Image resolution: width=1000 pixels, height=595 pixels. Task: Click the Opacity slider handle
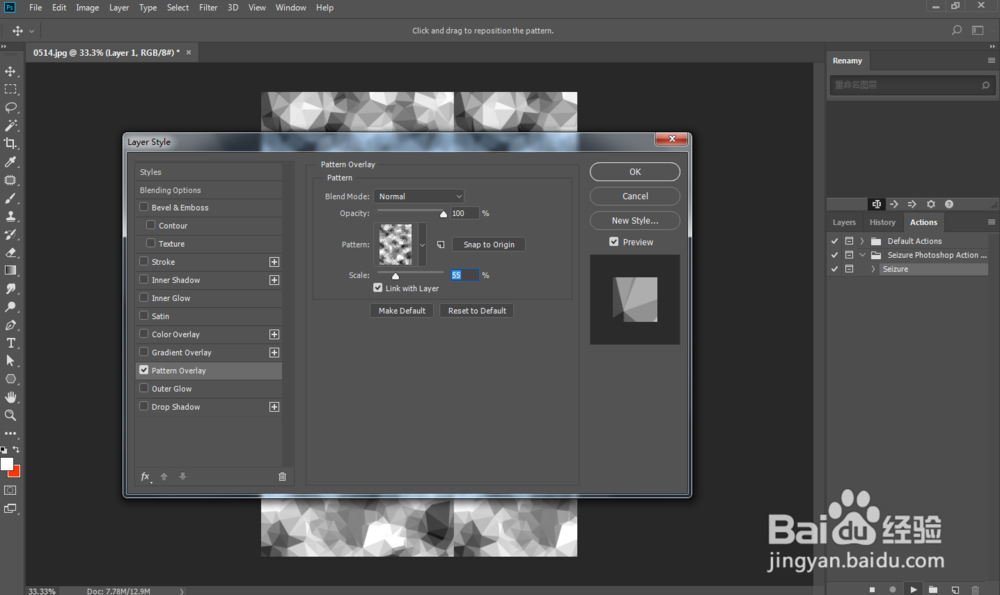click(443, 214)
